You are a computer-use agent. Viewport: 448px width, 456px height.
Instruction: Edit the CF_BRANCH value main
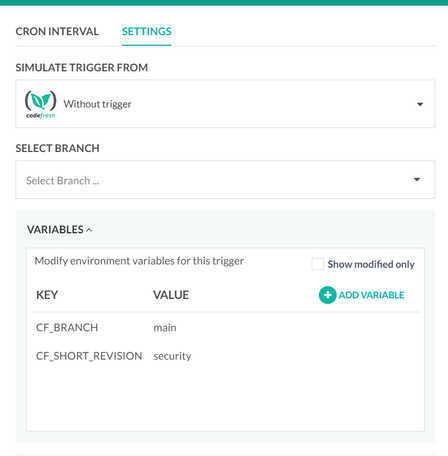[165, 328]
